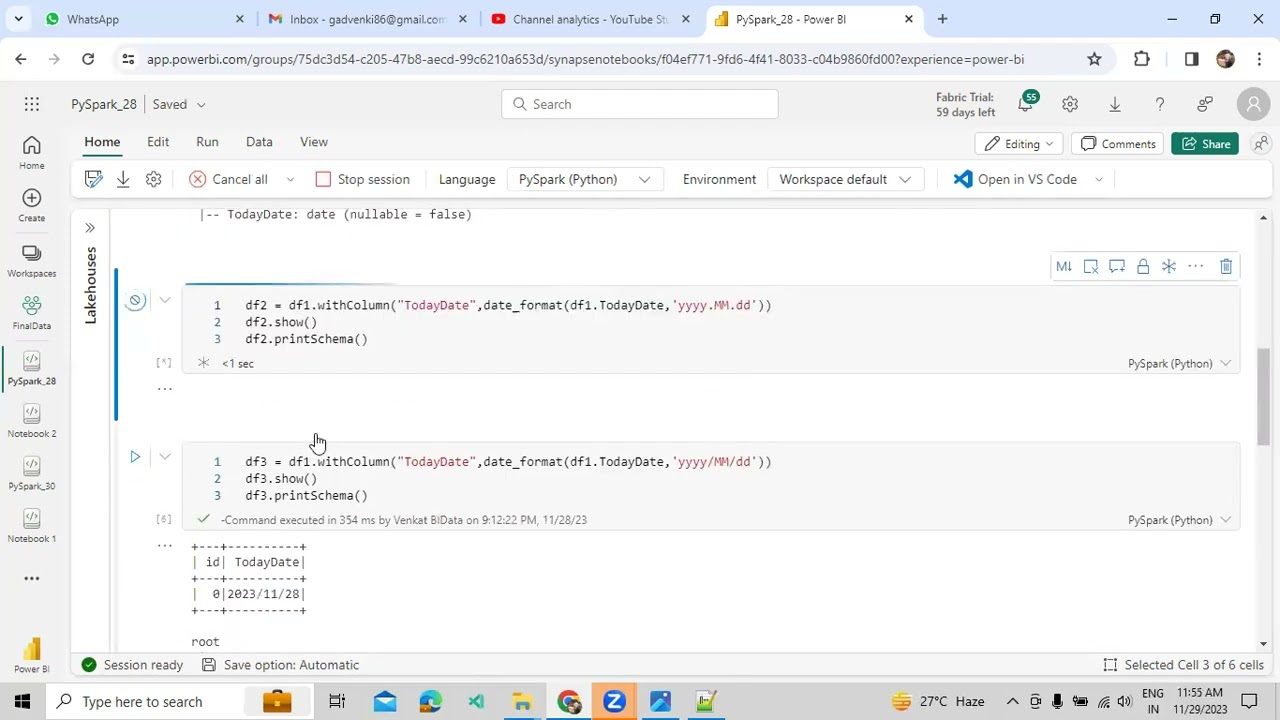Screen dimensions: 1280x720
Task: Expand df2 cell run options chevron
Action: 165,300
